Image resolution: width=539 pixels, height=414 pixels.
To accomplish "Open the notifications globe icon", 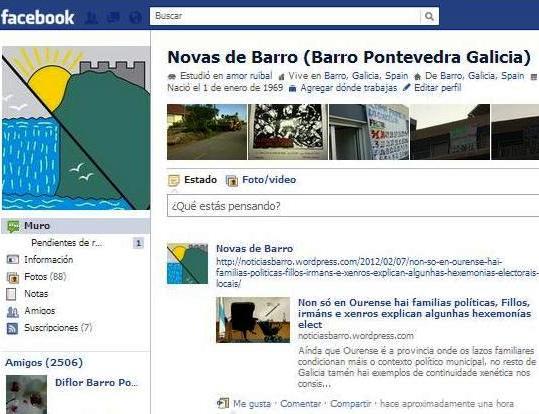I will point(135,17).
